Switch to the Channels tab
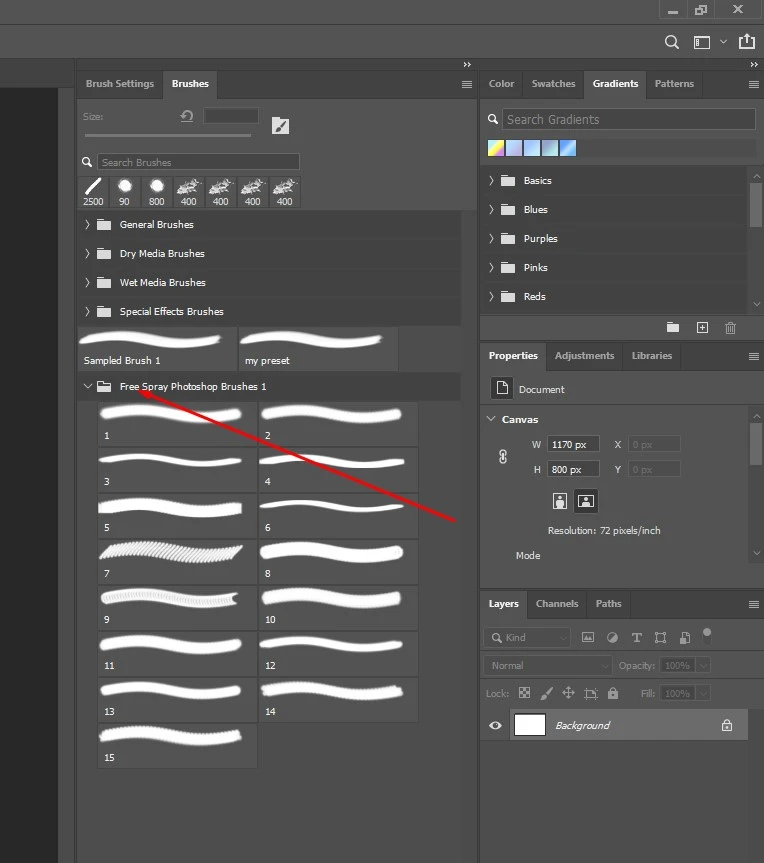This screenshot has width=764, height=863. [x=557, y=604]
